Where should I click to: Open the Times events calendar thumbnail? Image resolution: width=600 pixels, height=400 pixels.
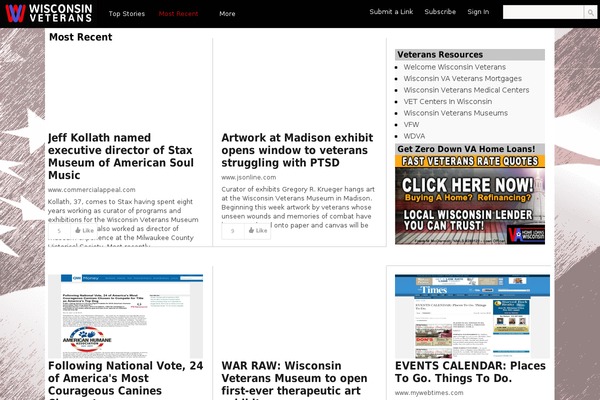click(x=472, y=316)
